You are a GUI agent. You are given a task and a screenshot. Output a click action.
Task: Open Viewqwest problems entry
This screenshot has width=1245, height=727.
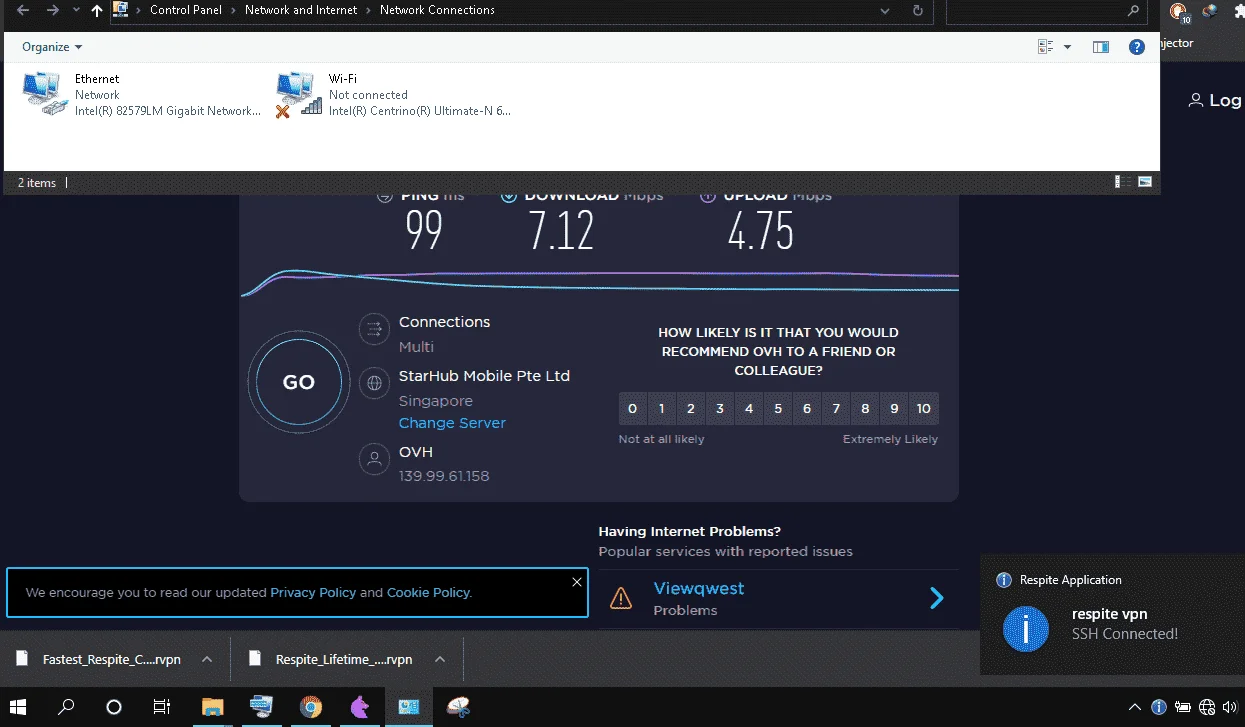point(779,598)
